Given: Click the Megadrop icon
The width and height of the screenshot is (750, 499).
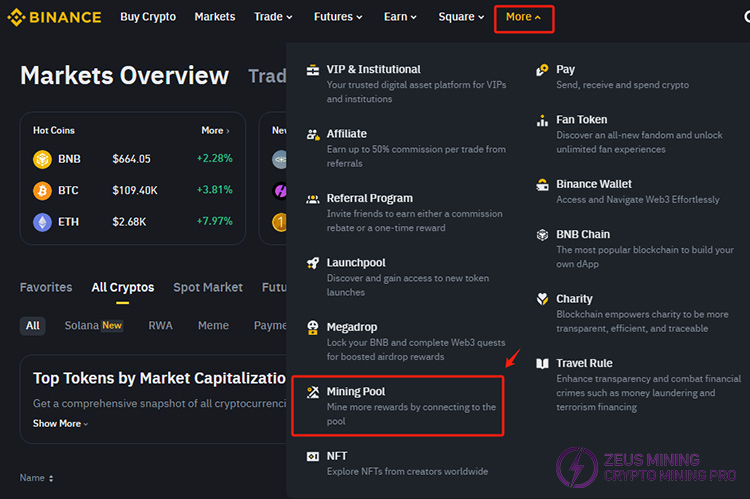Looking at the screenshot, I should tap(313, 328).
